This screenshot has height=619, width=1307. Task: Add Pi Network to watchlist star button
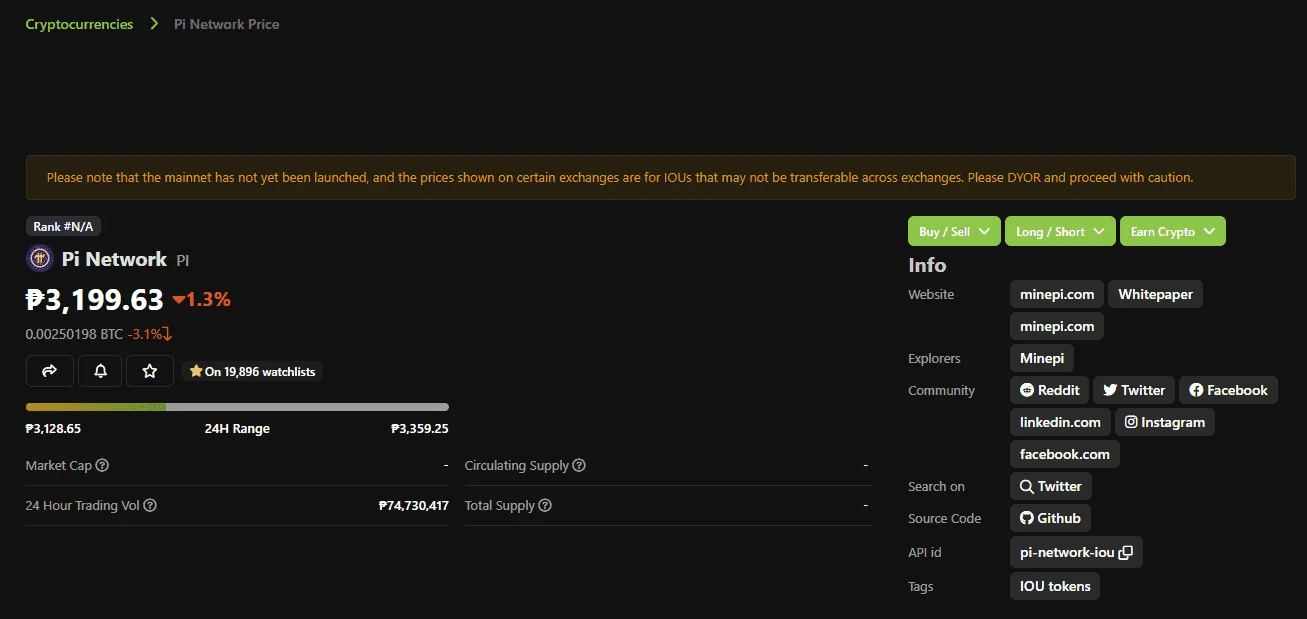tap(150, 371)
